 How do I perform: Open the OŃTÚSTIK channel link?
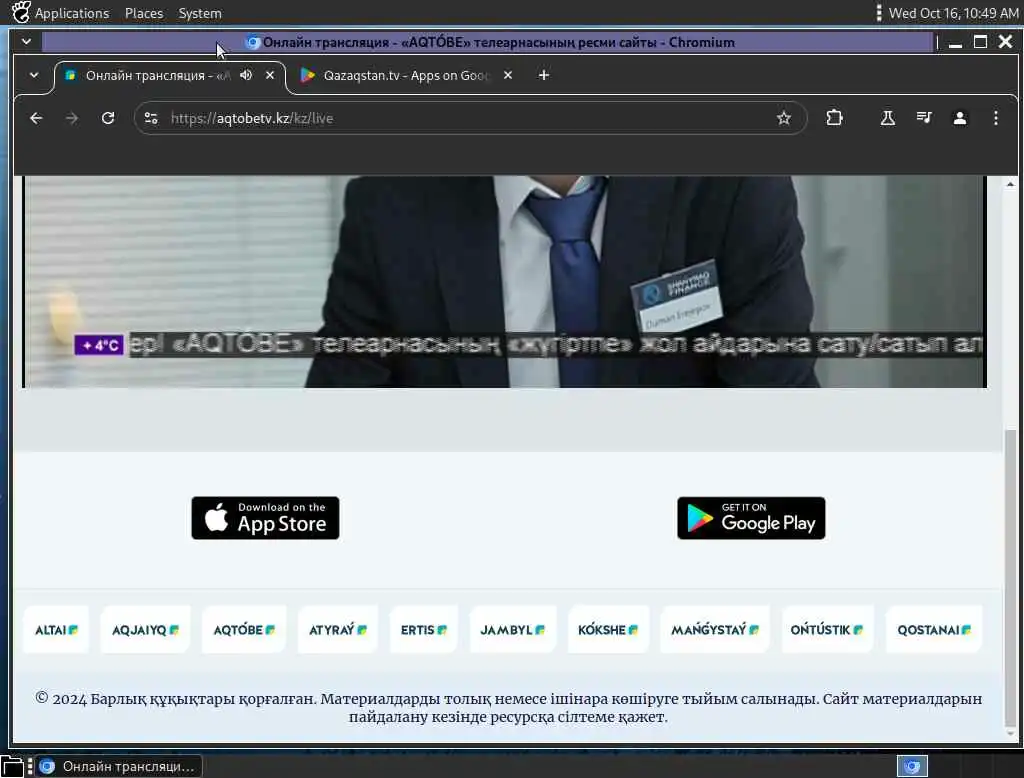[827, 630]
